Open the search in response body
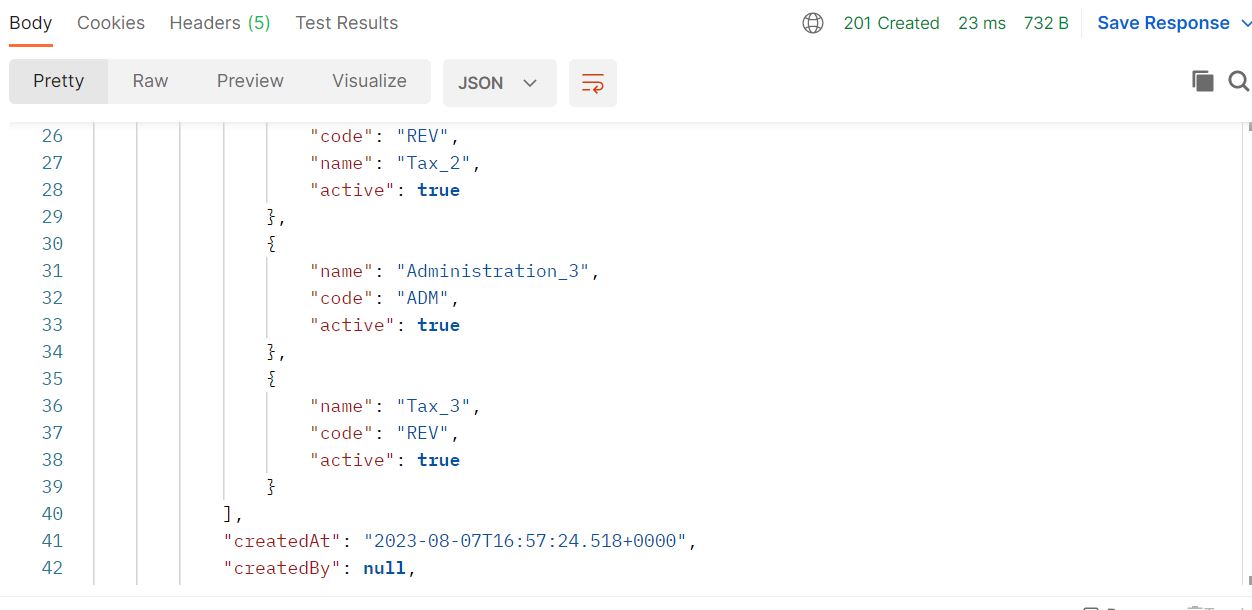The width and height of the screenshot is (1252, 610). (1238, 81)
